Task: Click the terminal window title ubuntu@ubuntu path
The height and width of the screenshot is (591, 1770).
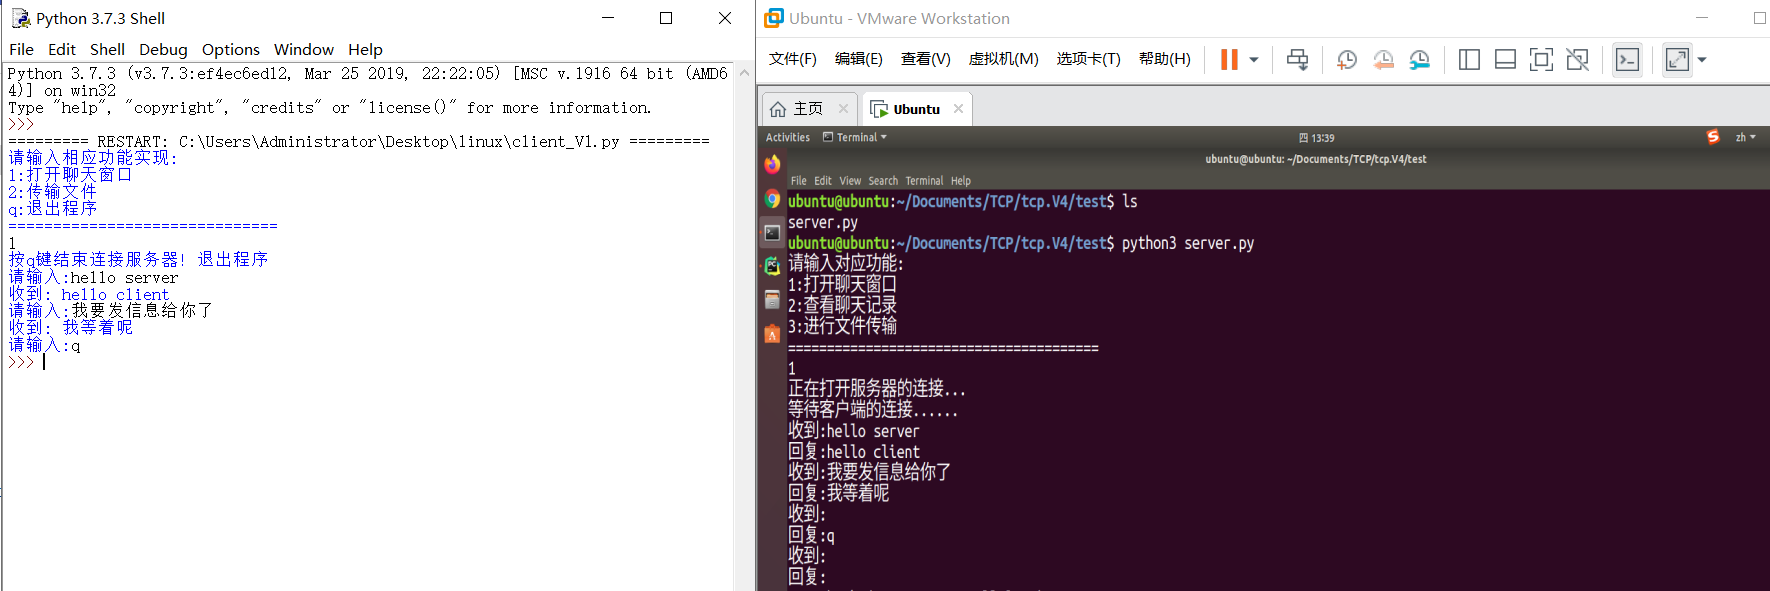Action: click(1315, 159)
